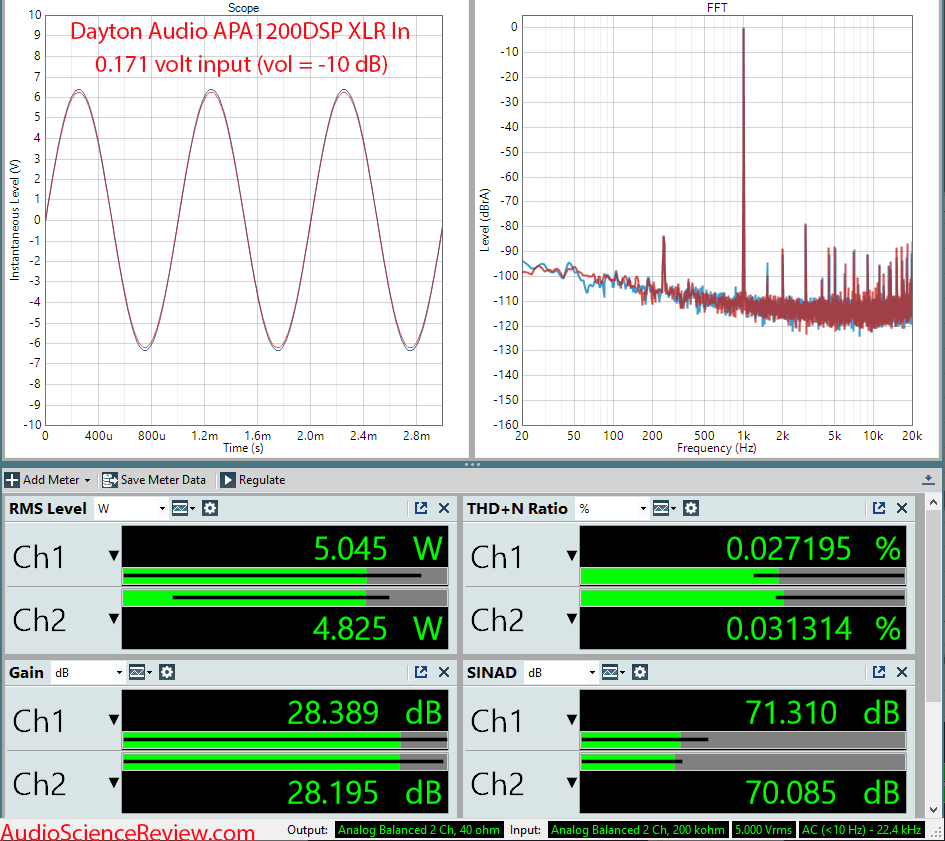945x841 pixels.
Task: Click the 5.000 Vrms status indicator
Action: 763,830
